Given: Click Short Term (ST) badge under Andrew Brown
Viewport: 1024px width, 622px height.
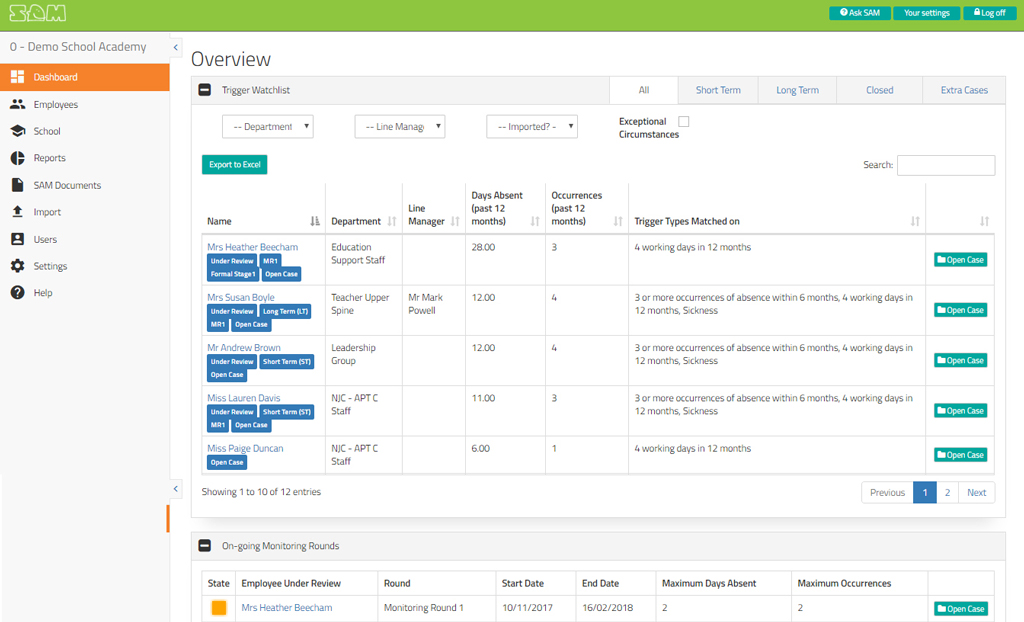Looking at the screenshot, I should (287, 362).
